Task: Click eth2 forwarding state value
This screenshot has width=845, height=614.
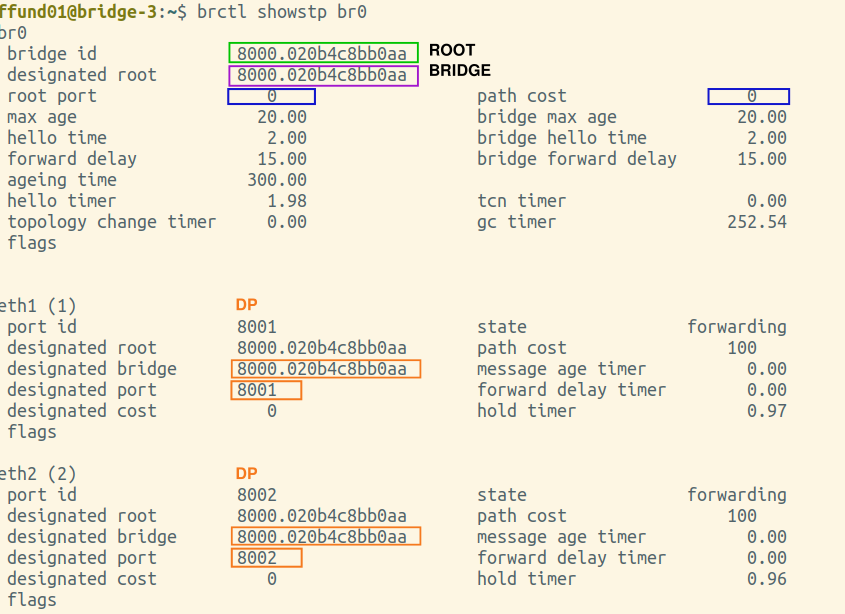Action: tap(737, 495)
